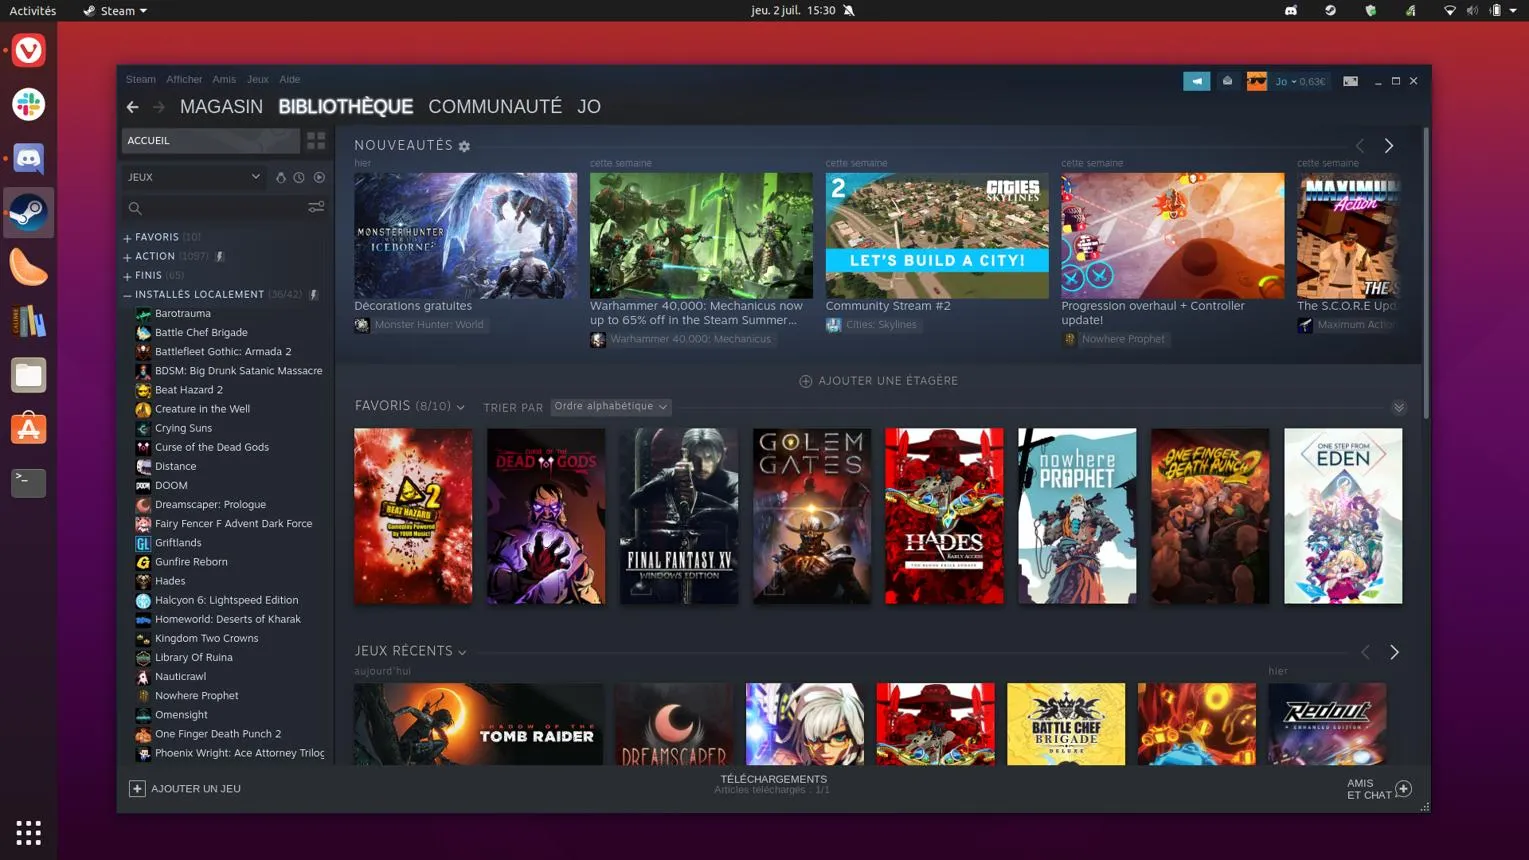Switch to Big Picture mode icon
The width and height of the screenshot is (1529, 860).
(x=1350, y=81)
